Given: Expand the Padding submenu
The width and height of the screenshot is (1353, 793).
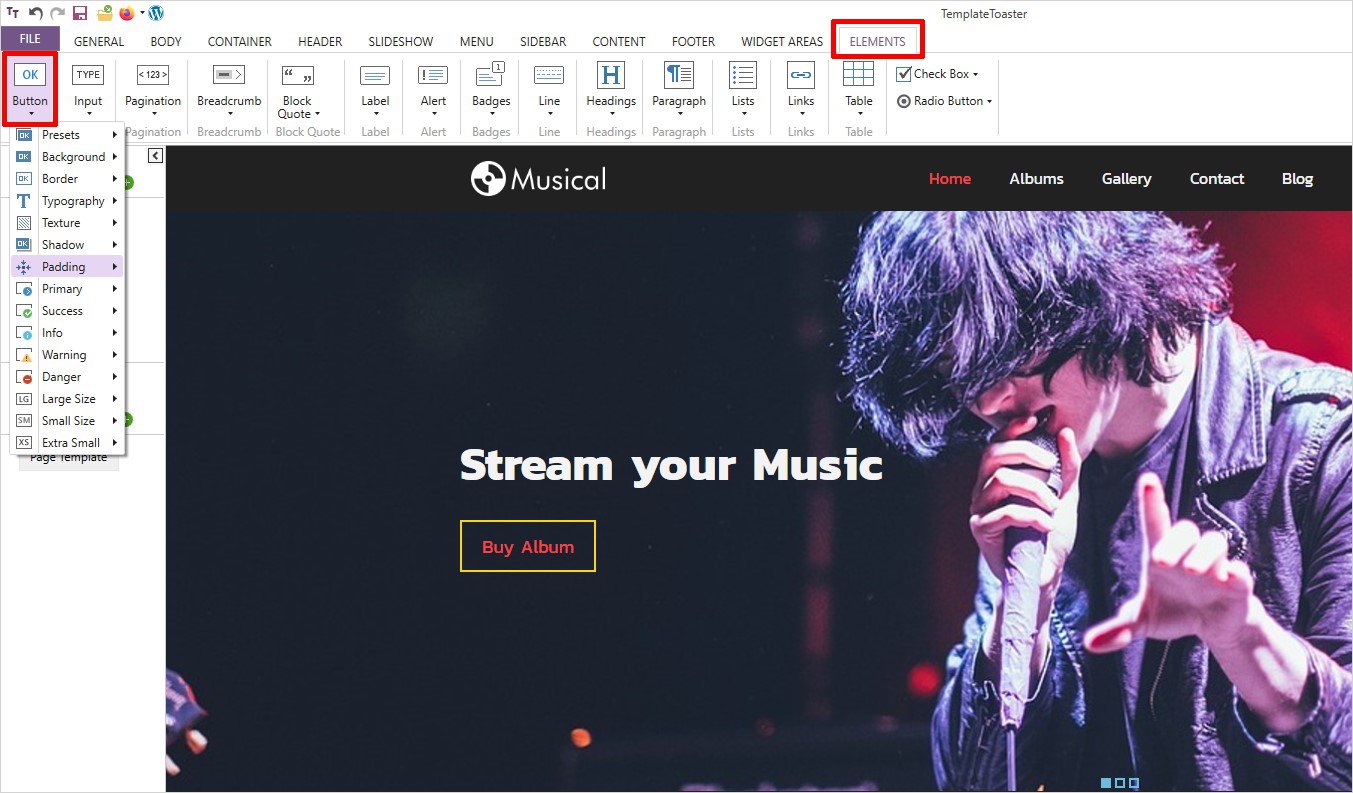Looking at the screenshot, I should coord(67,267).
